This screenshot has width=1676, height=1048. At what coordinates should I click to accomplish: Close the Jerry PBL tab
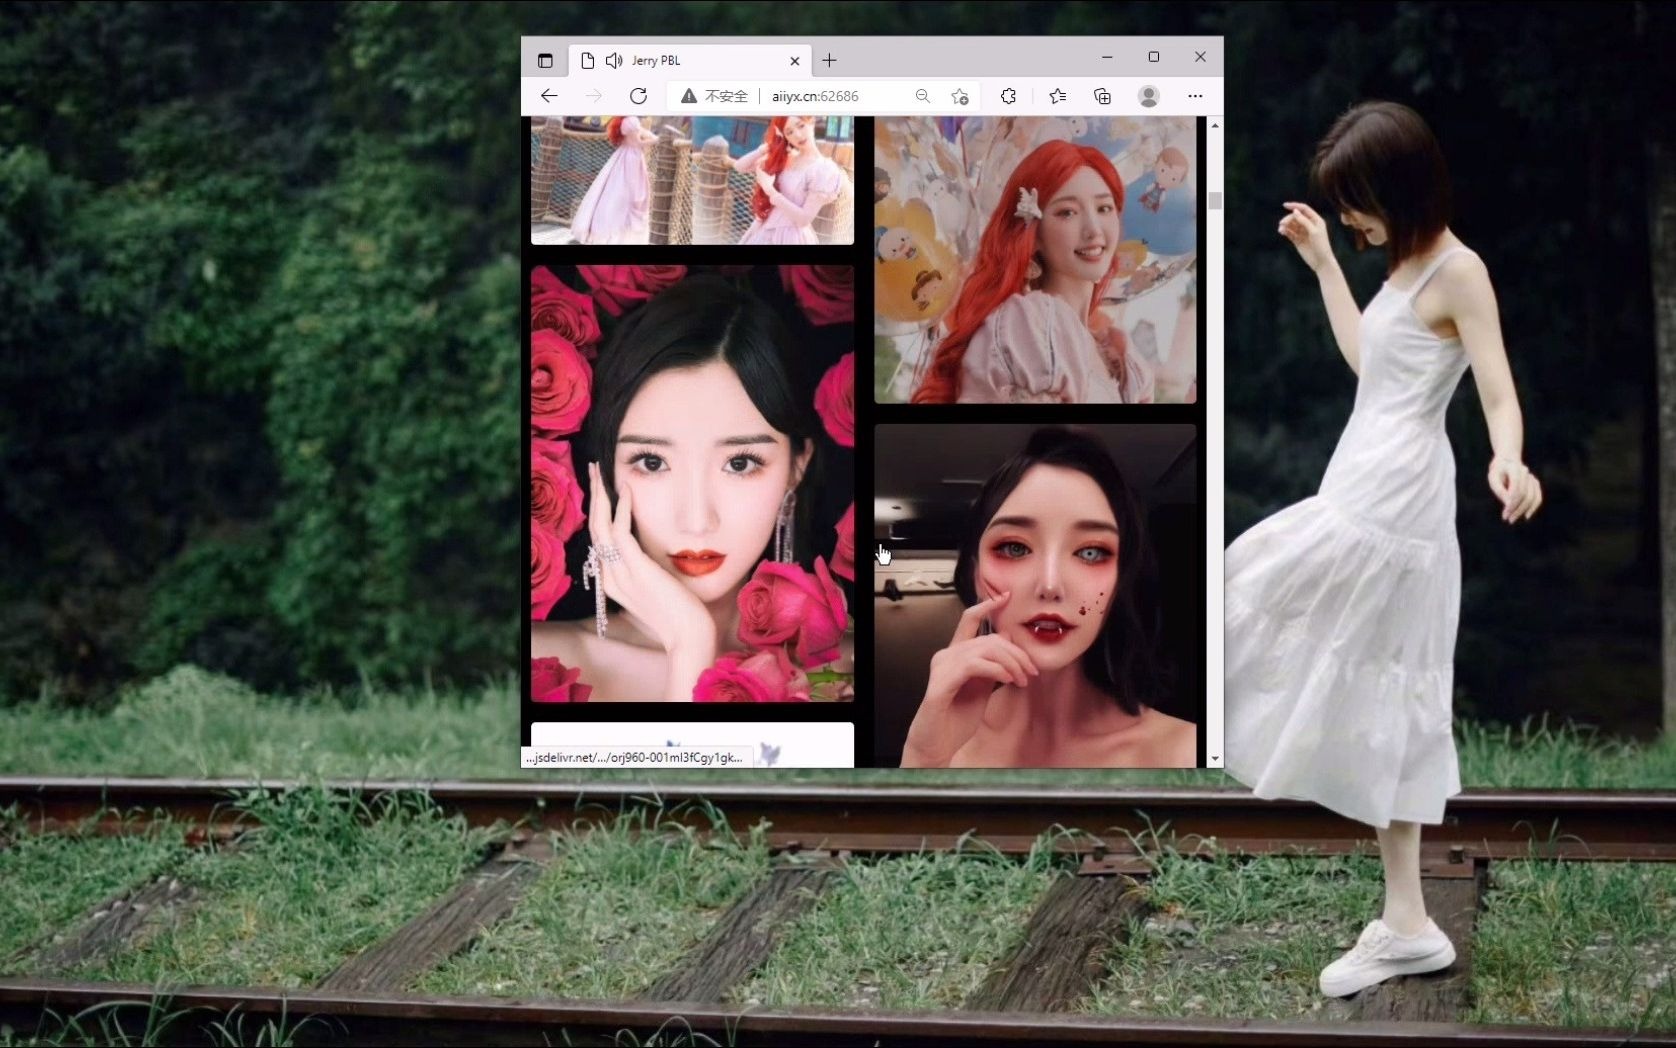pos(795,61)
